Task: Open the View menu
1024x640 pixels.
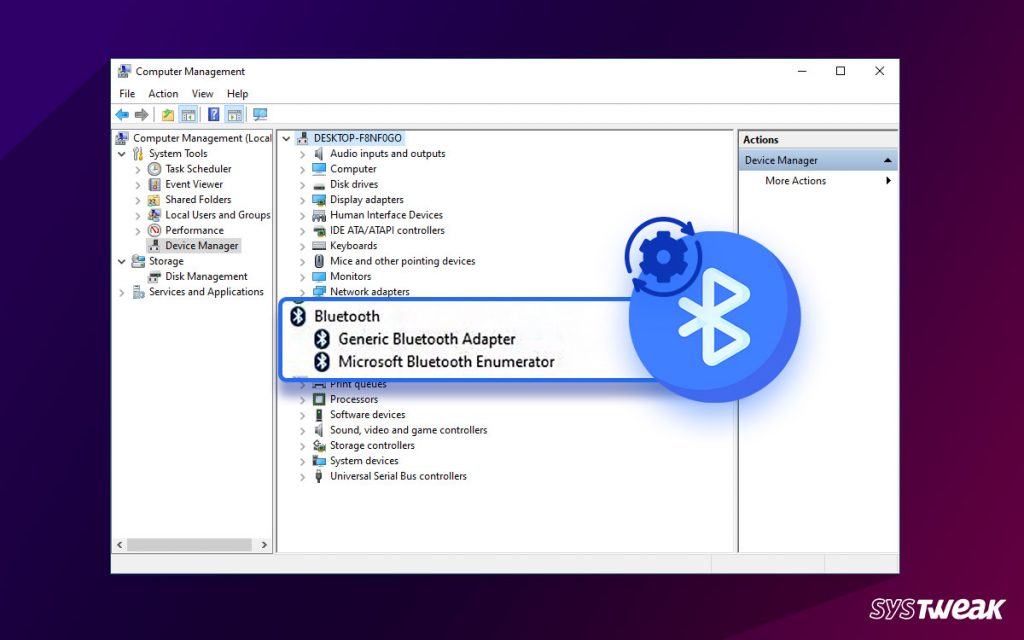Action: pyautogui.click(x=202, y=93)
